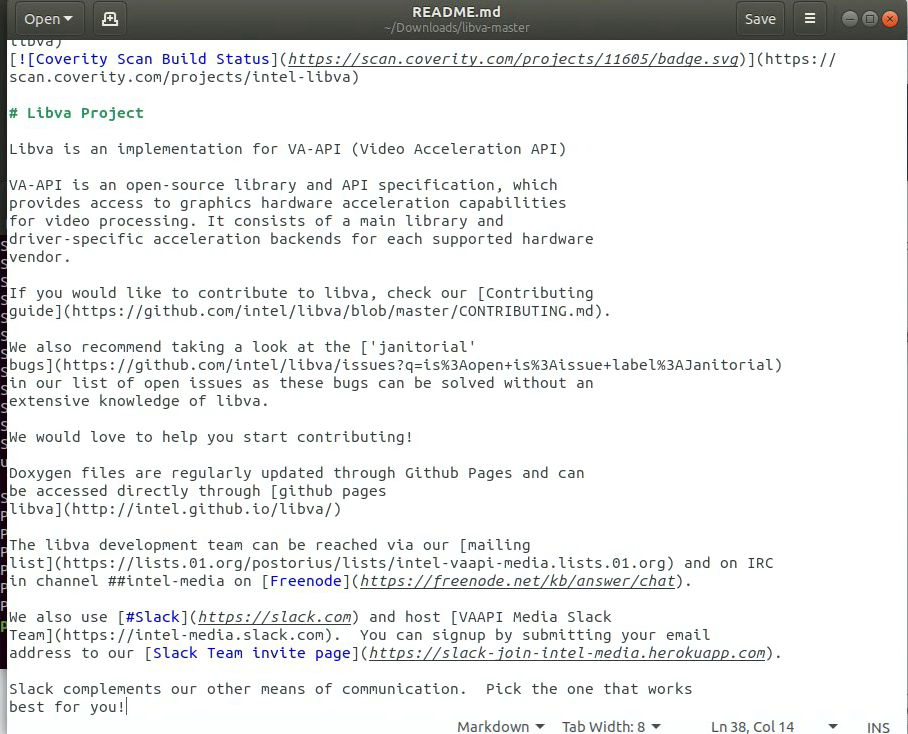Maximize the gedit window

point(871,18)
